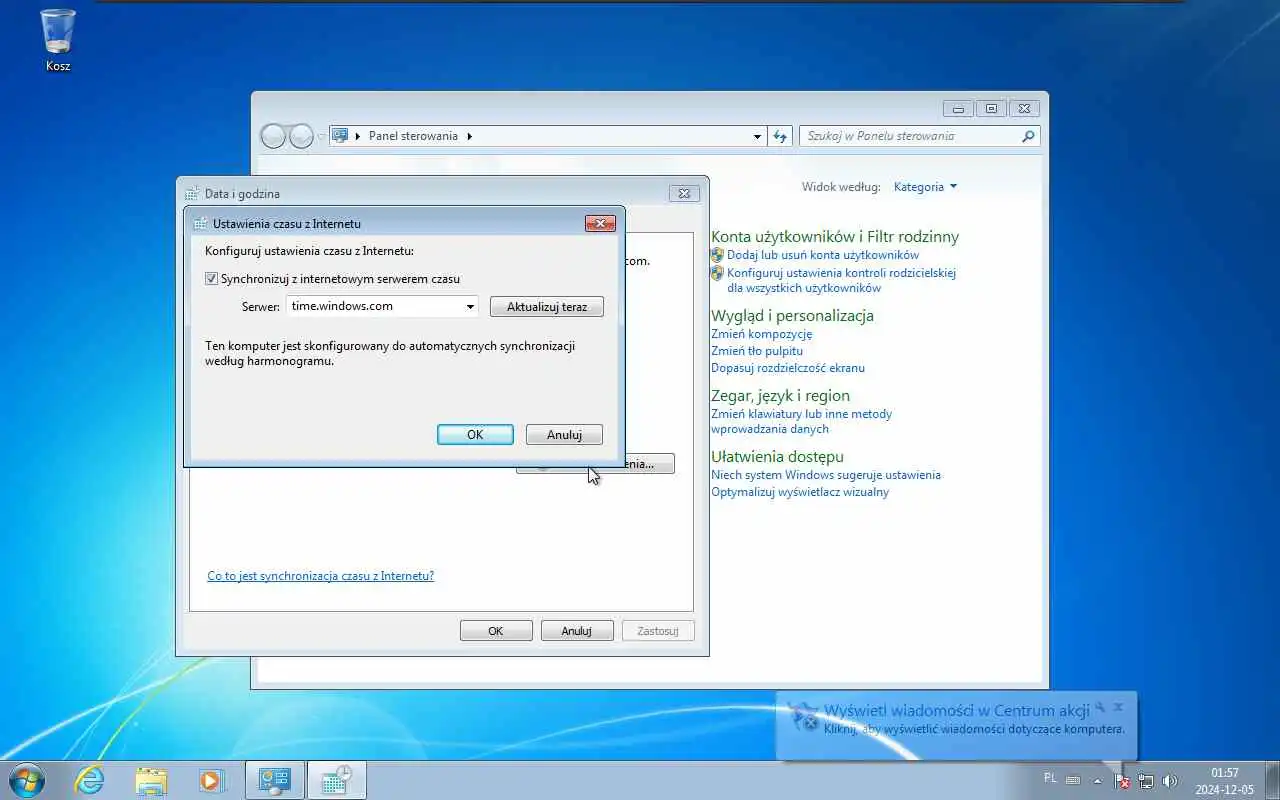The width and height of the screenshot is (1280, 800).
Task: Click OK in Data i godzina dialog
Action: pyautogui.click(x=496, y=631)
